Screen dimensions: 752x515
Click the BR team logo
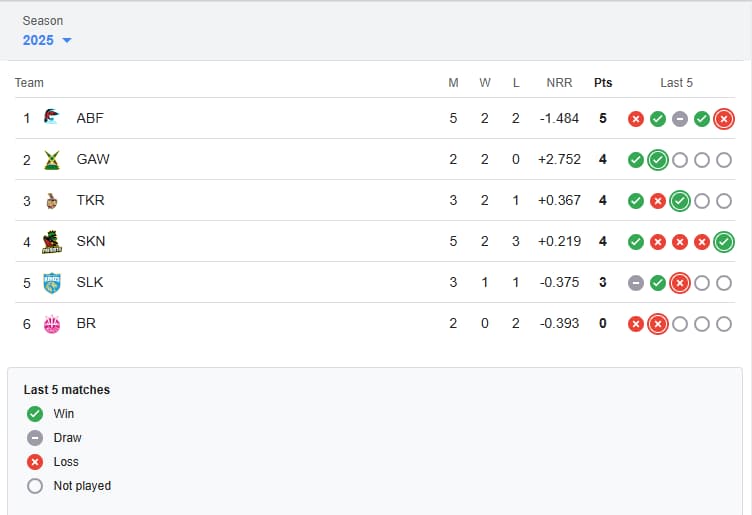coord(52,324)
